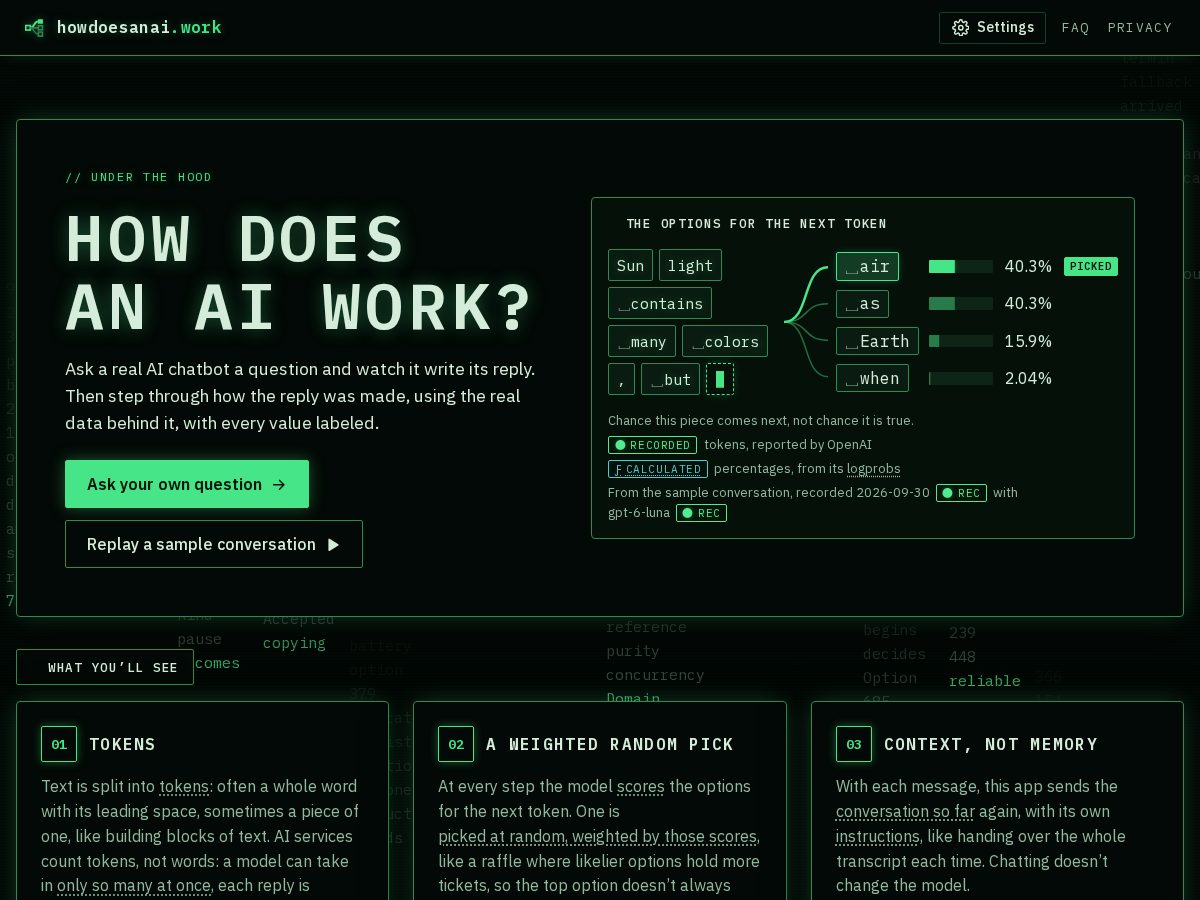1200x900 pixels.
Task: Choose the "air" next-token option
Action: click(867, 266)
